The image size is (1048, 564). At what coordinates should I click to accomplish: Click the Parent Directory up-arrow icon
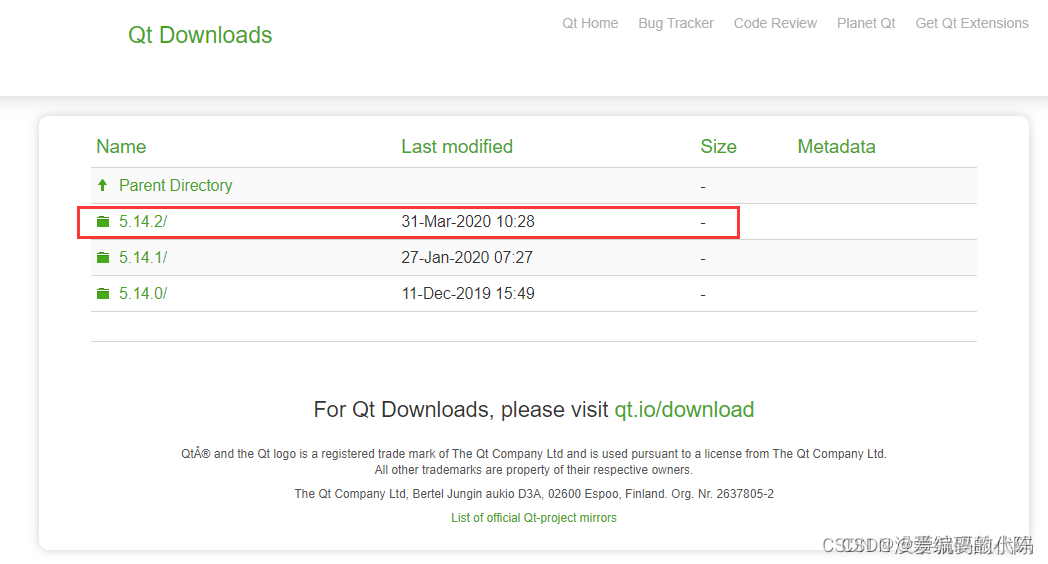coord(102,185)
